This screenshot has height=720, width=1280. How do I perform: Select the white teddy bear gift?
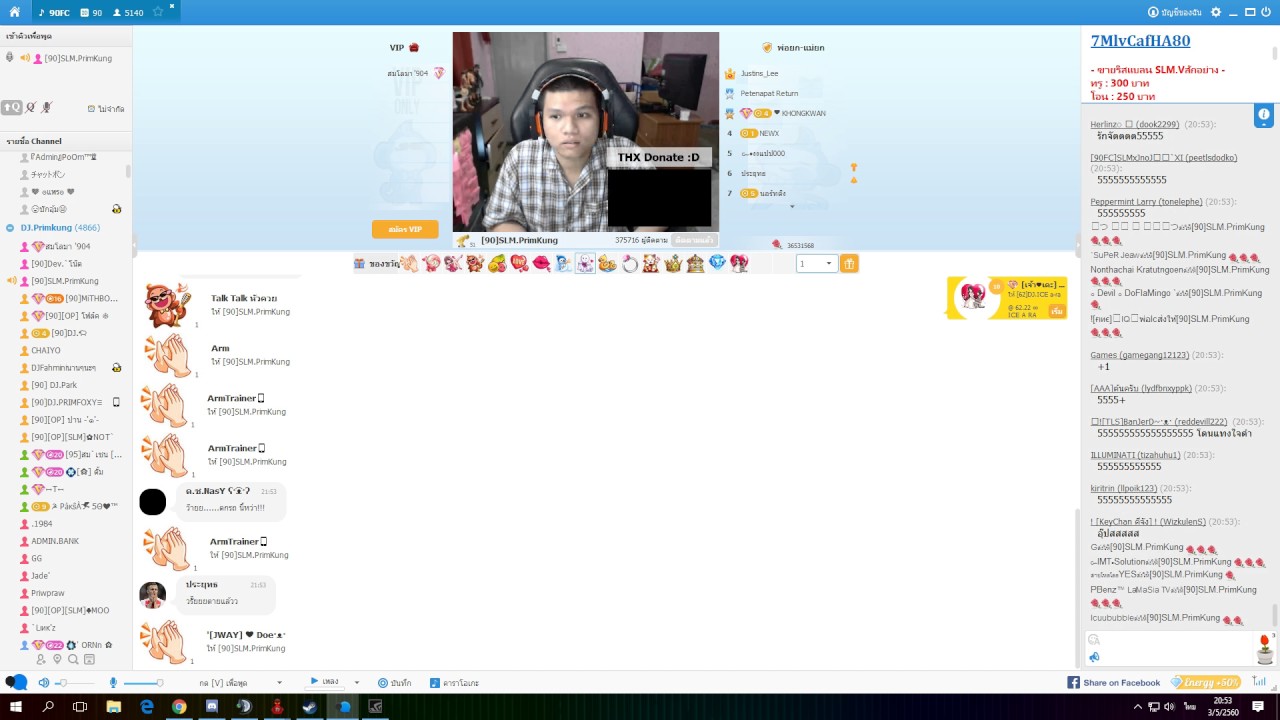(x=585, y=263)
